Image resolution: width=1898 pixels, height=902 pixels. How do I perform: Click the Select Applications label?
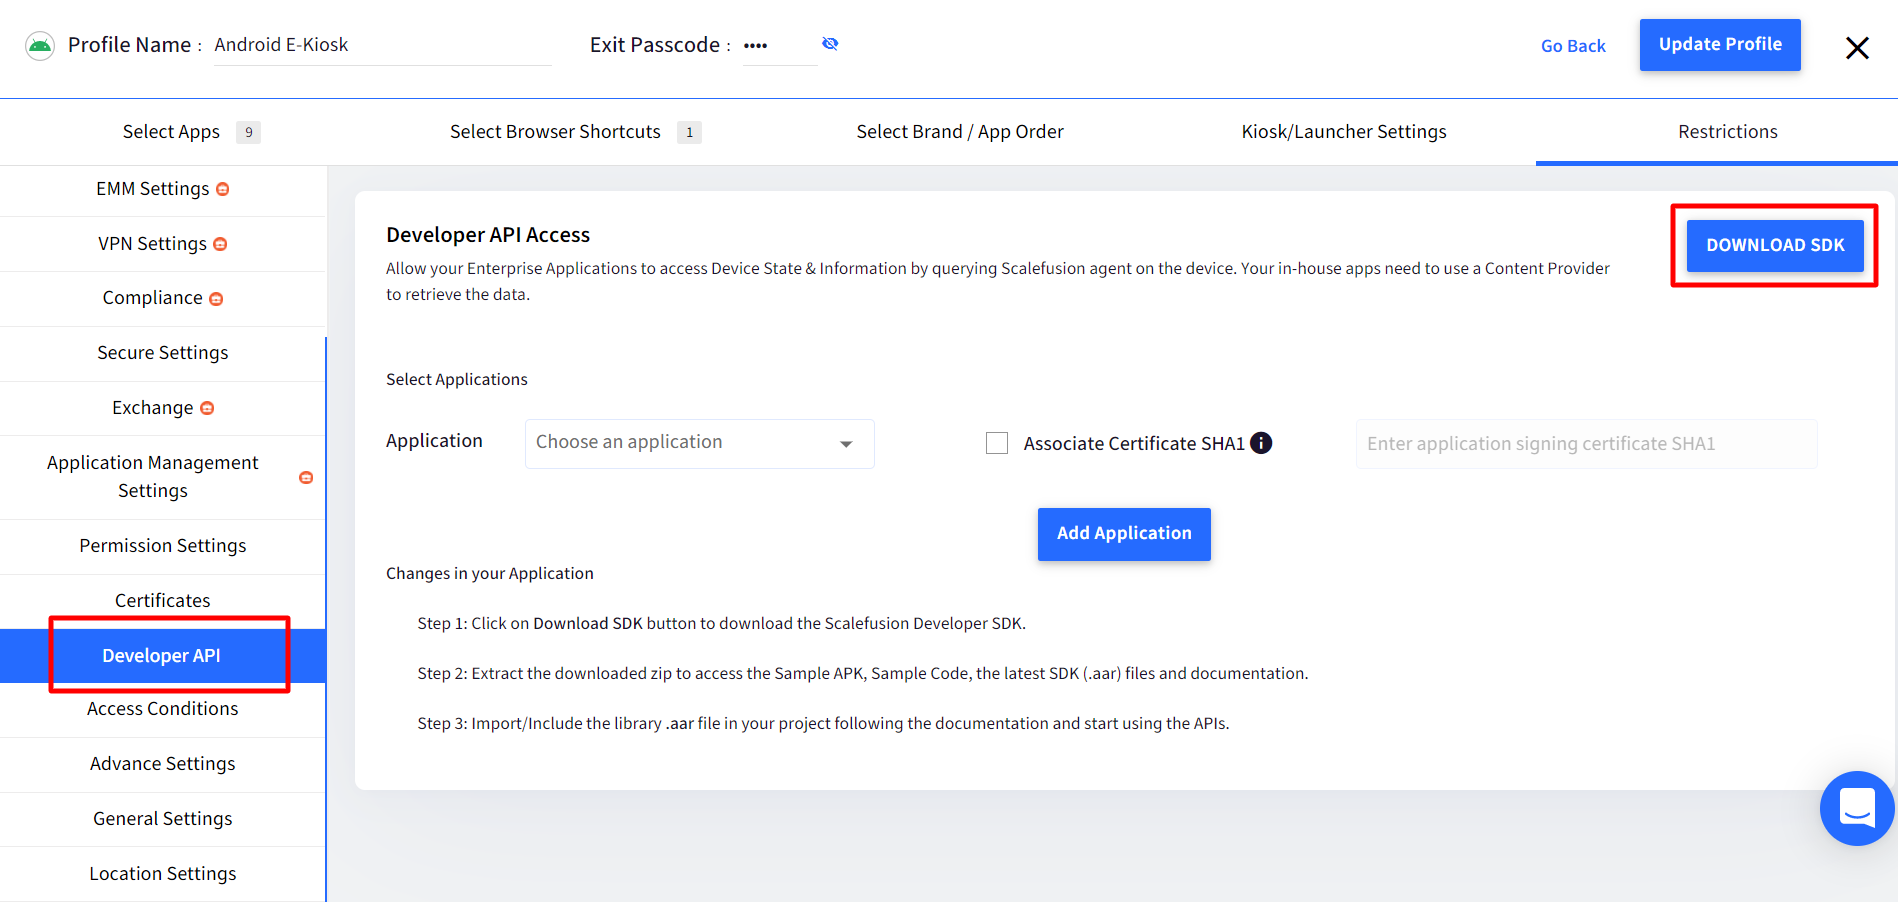pyautogui.click(x=457, y=380)
